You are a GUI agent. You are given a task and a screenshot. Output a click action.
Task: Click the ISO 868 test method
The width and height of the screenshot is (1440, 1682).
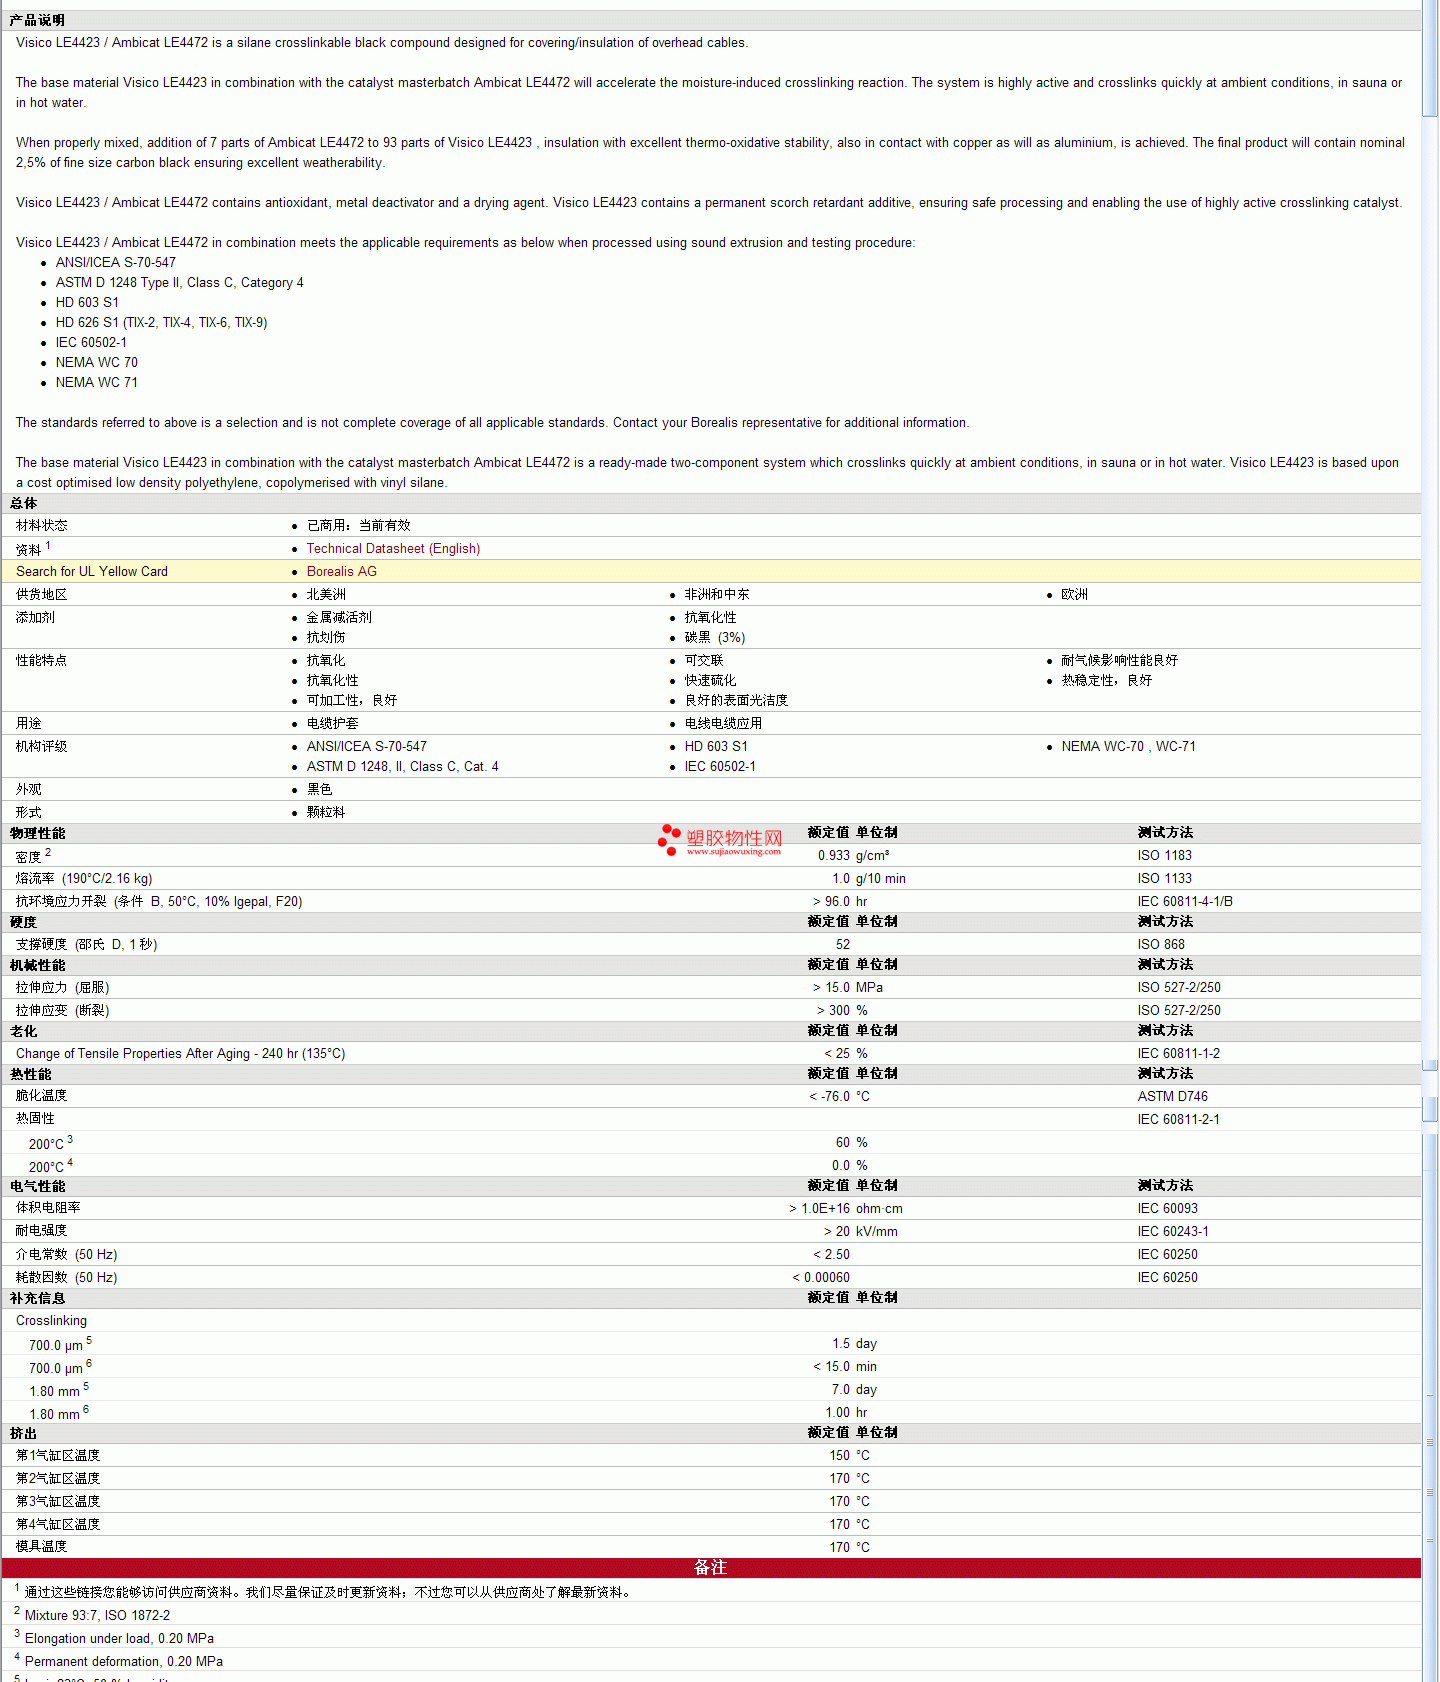point(1161,944)
